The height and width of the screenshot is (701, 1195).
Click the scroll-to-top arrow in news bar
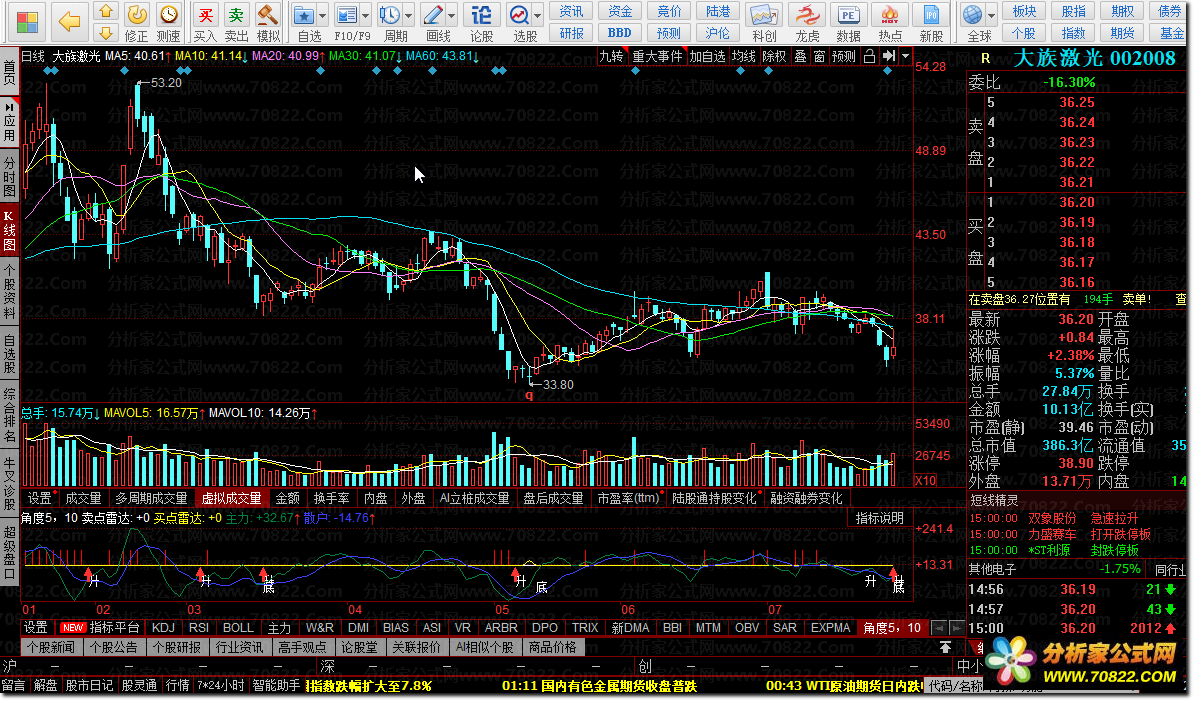[x=945, y=647]
